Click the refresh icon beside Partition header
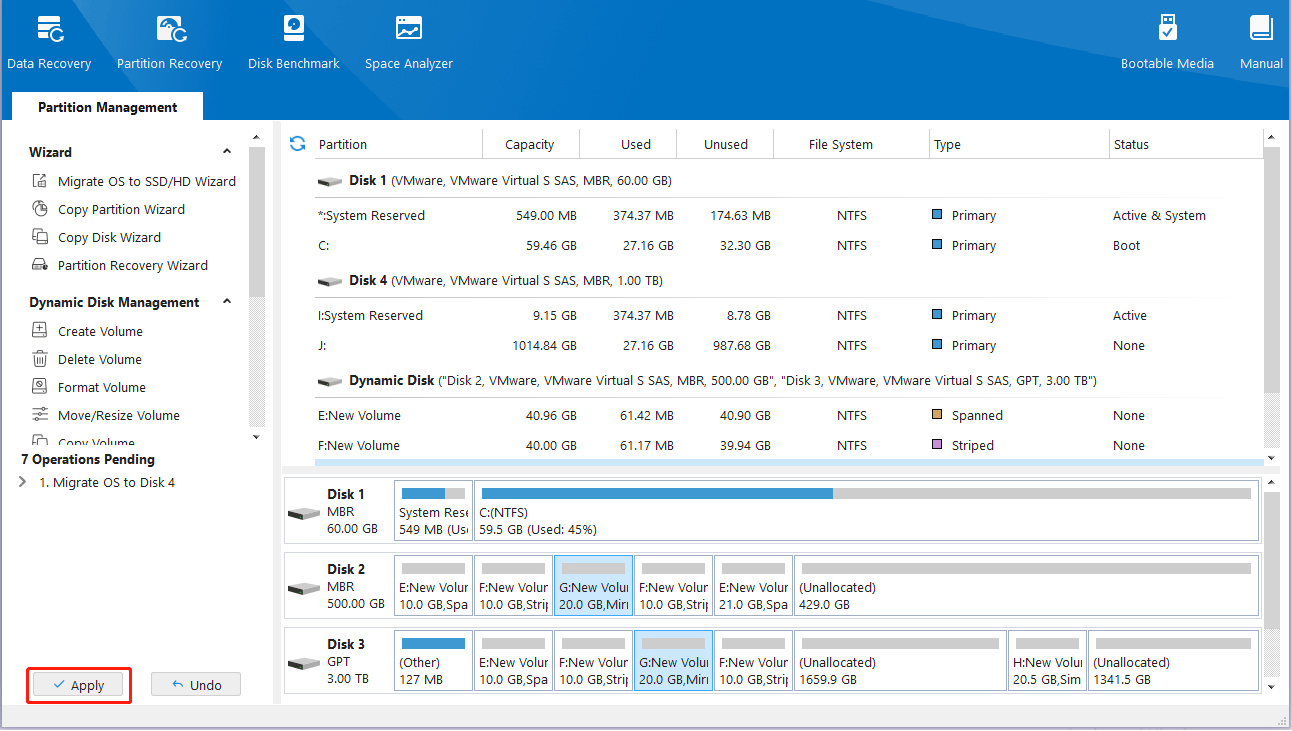This screenshot has height=731, width=1292. tap(297, 144)
